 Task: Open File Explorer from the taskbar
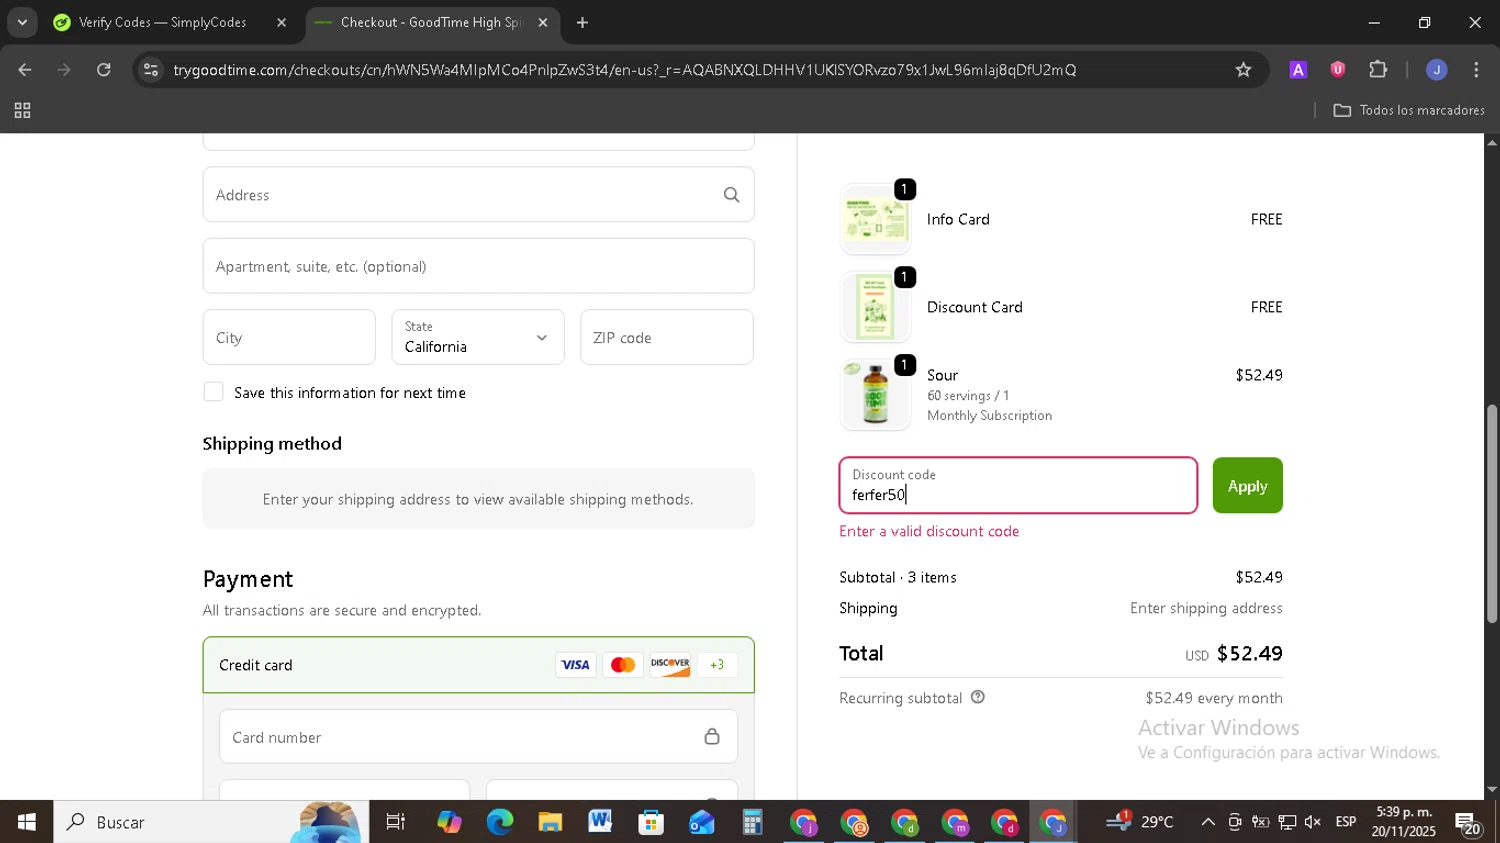pyautogui.click(x=550, y=822)
